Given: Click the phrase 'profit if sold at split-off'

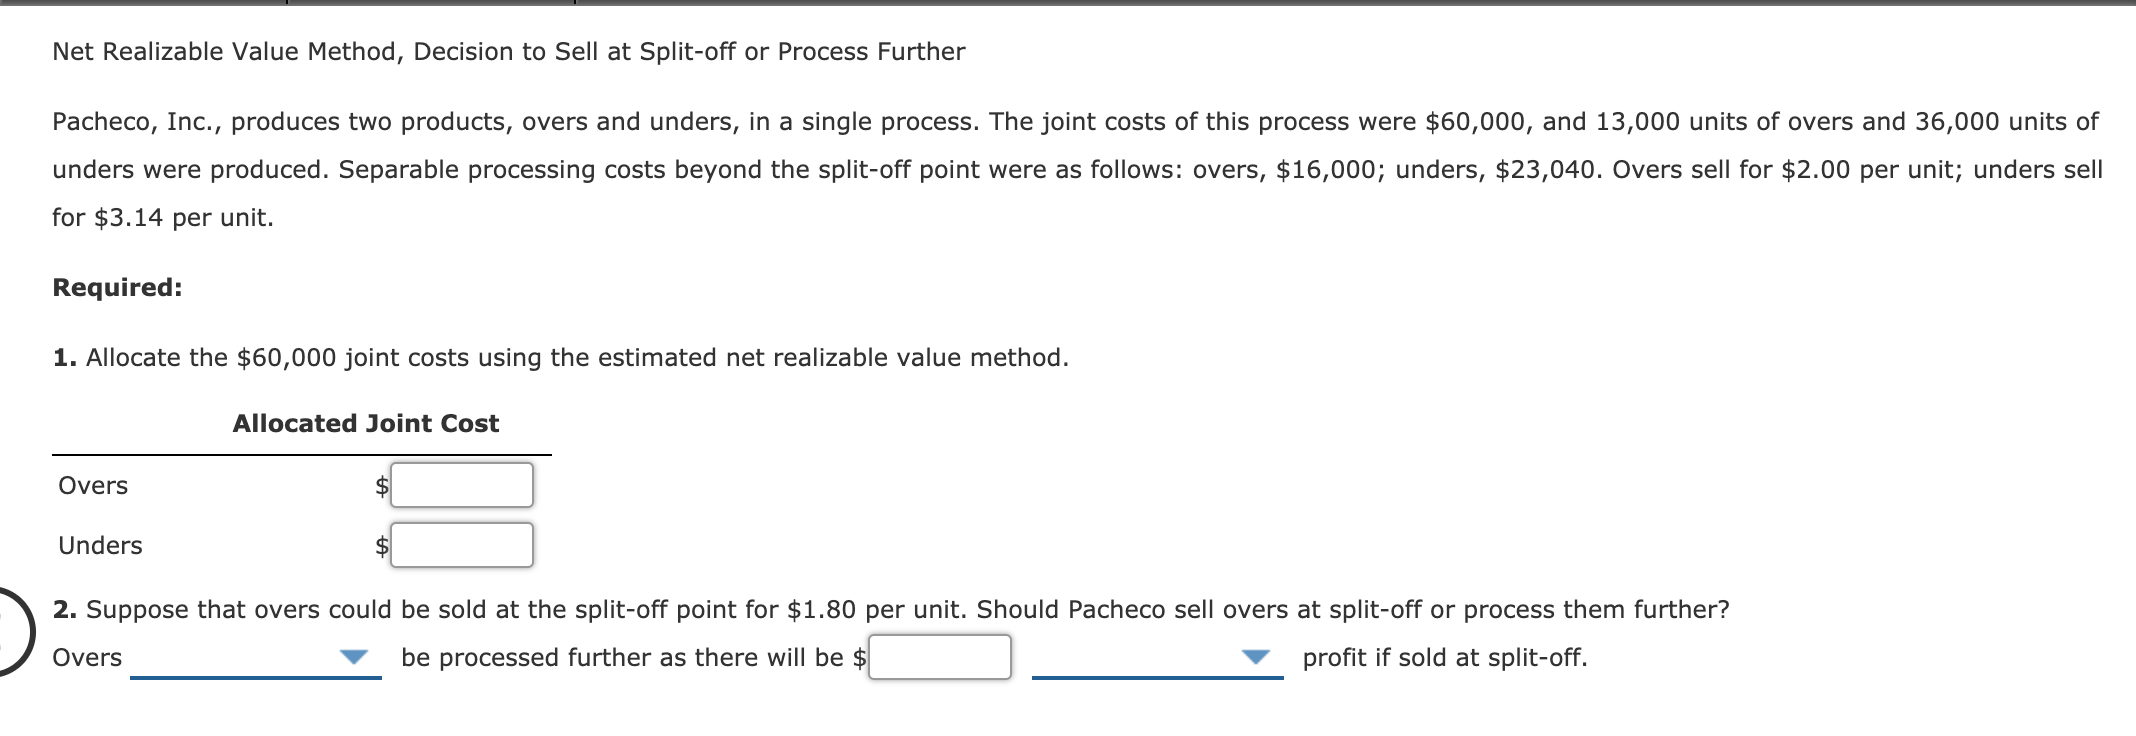Looking at the screenshot, I should click(1445, 657).
